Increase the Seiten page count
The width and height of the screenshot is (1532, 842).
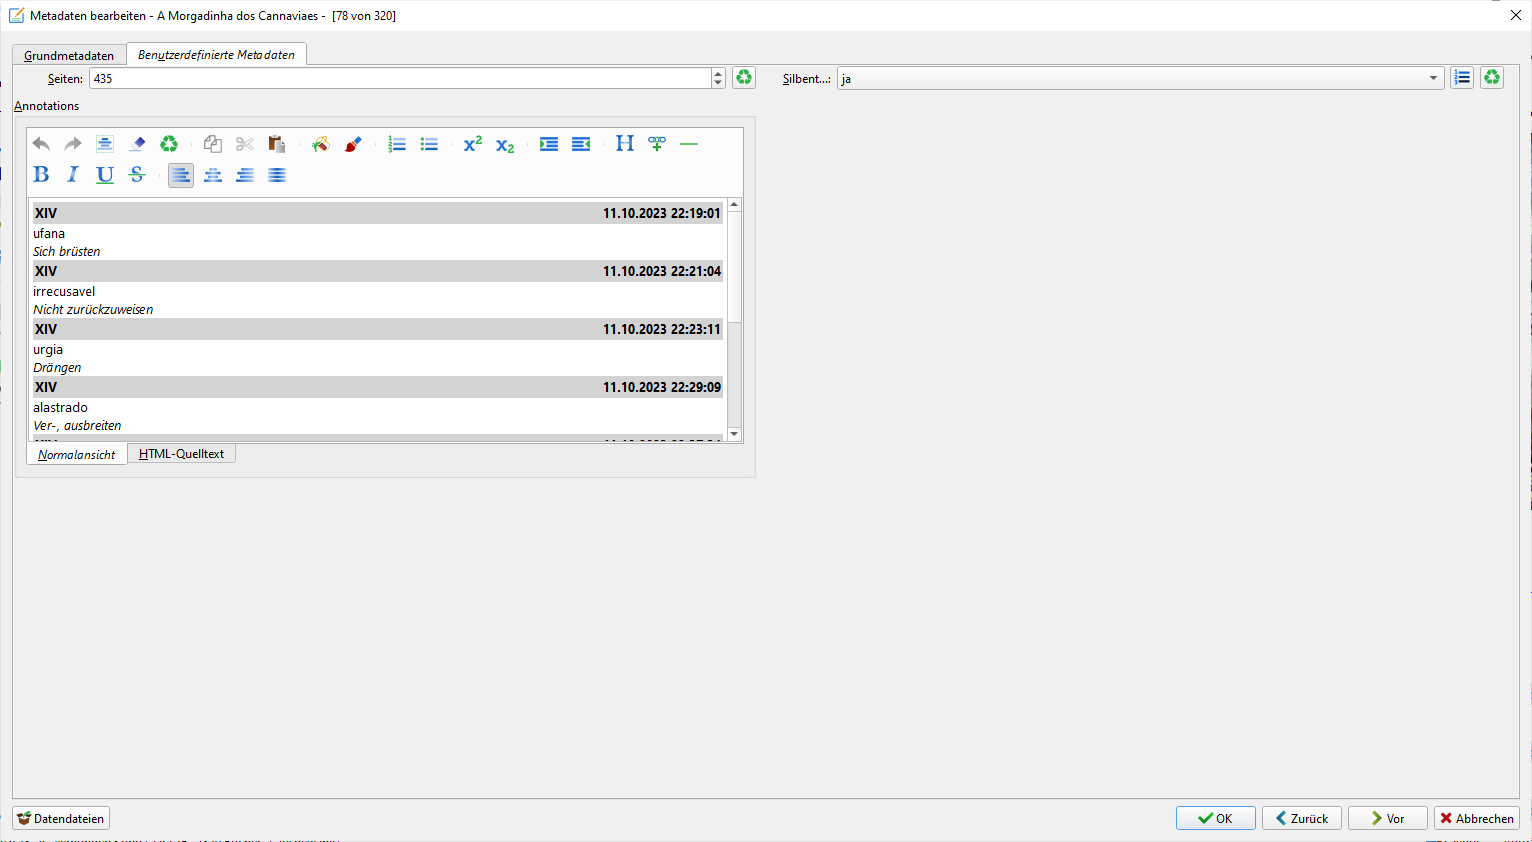718,73
